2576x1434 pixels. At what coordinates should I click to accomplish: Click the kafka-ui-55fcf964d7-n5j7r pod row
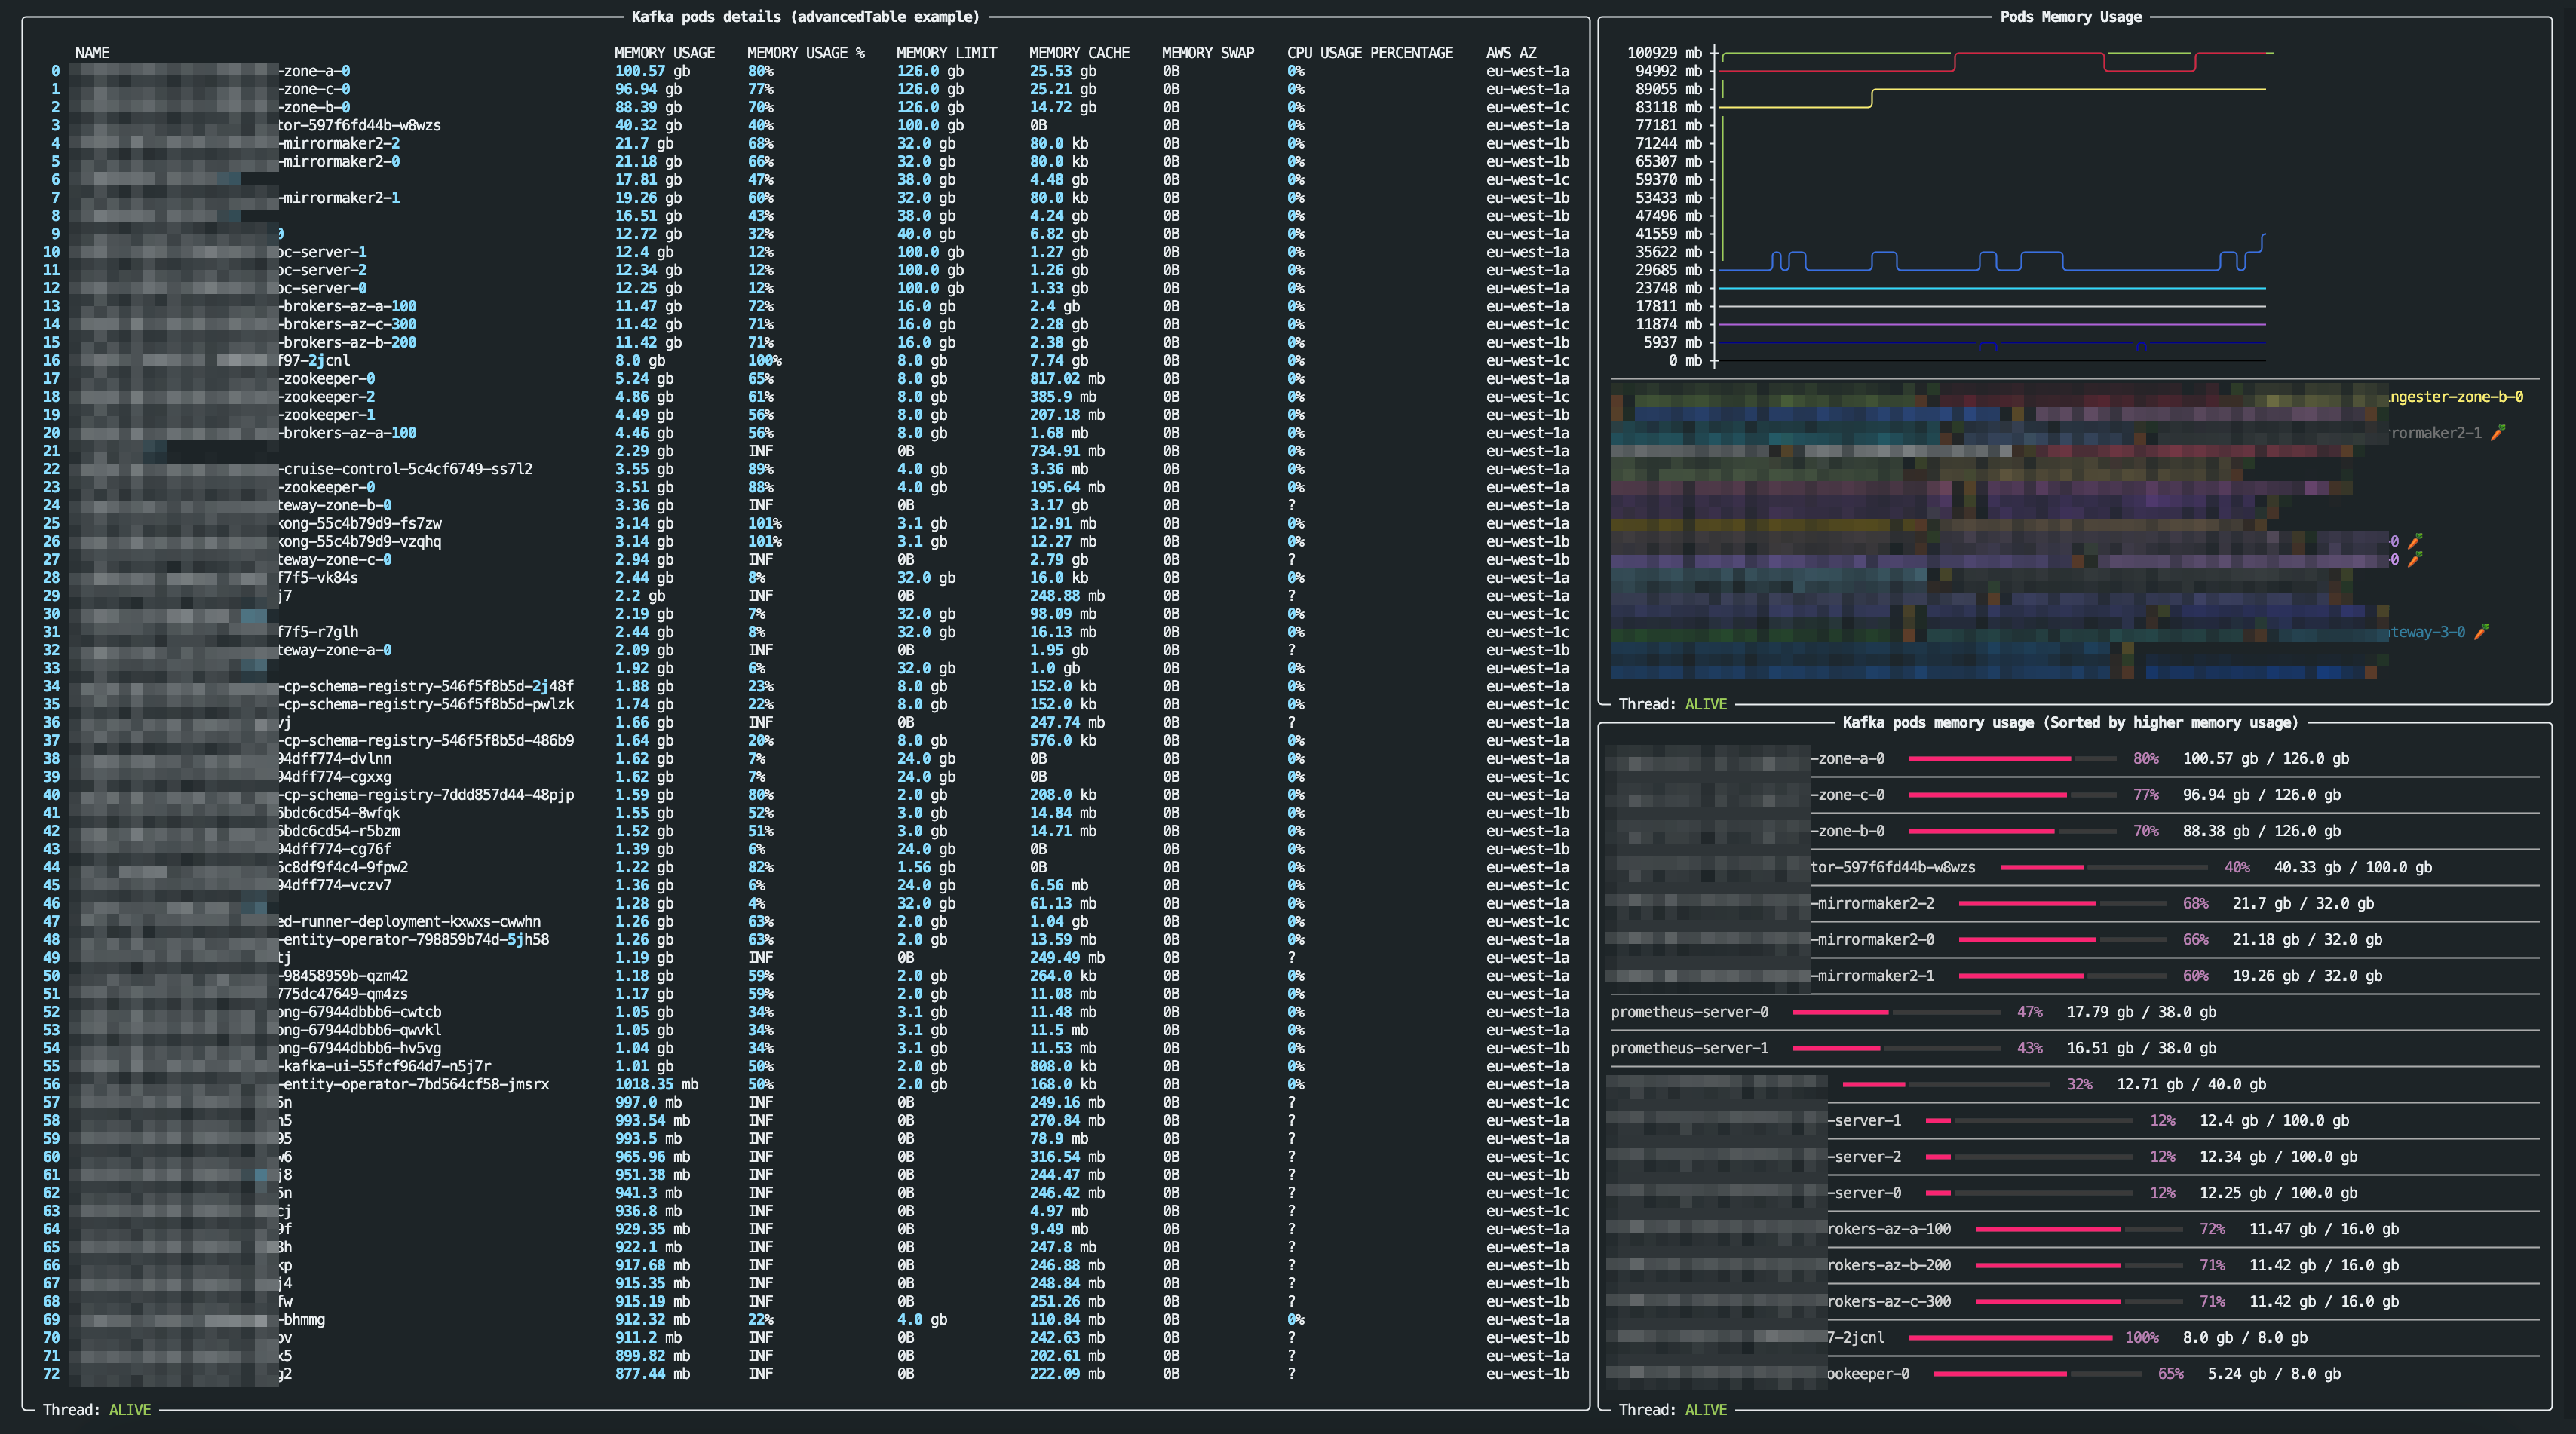point(386,1066)
